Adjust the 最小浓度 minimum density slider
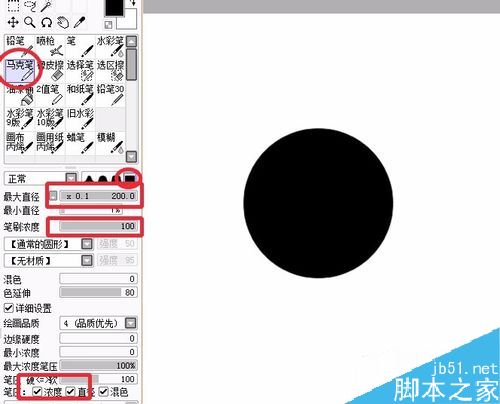Image resolution: width=500 pixels, height=404 pixels. click(x=98, y=352)
